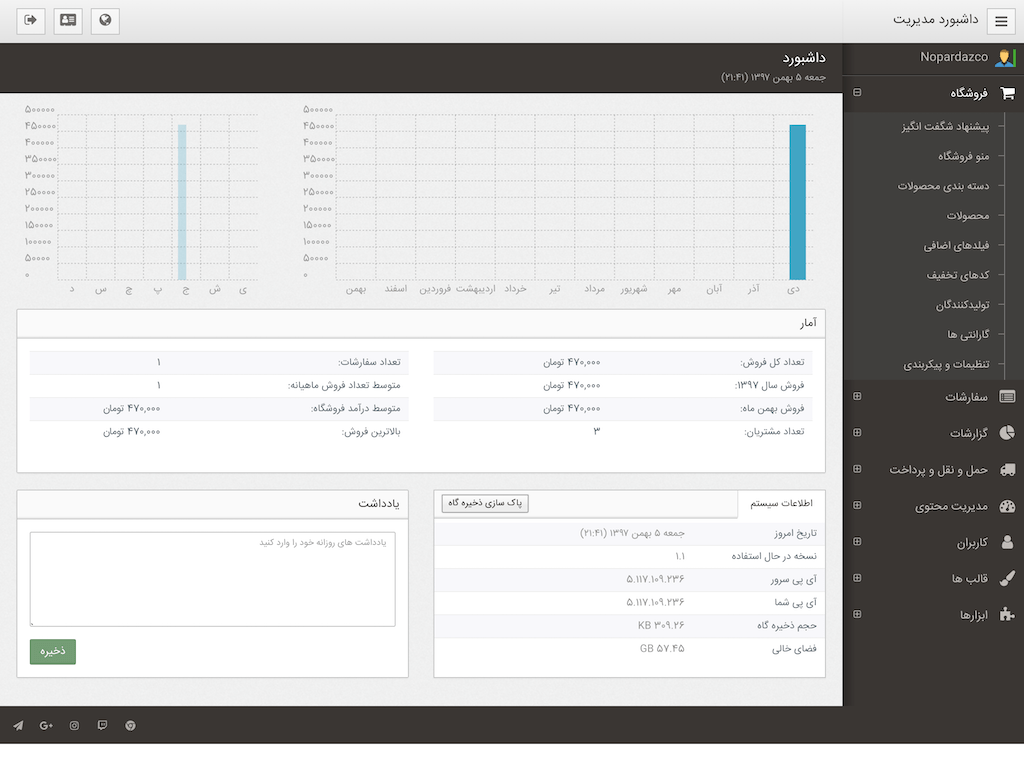The height and width of the screenshot is (777, 1024).
Task: Open محصولات in the store menu
Action: (967, 216)
